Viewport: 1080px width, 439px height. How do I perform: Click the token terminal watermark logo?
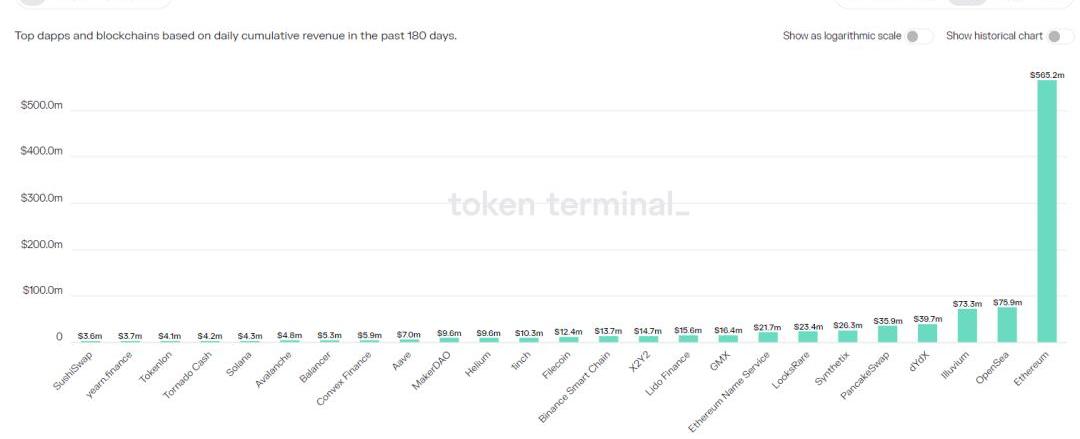(x=568, y=204)
